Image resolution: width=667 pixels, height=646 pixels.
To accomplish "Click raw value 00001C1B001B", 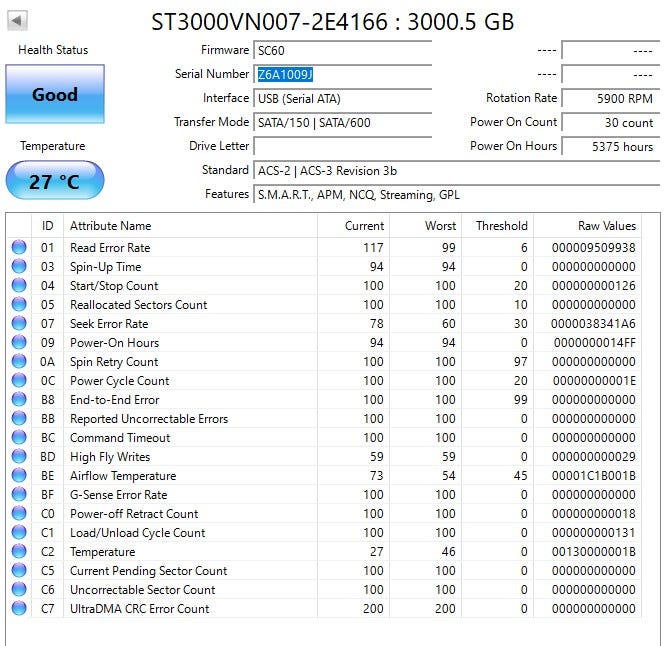I will [593, 475].
